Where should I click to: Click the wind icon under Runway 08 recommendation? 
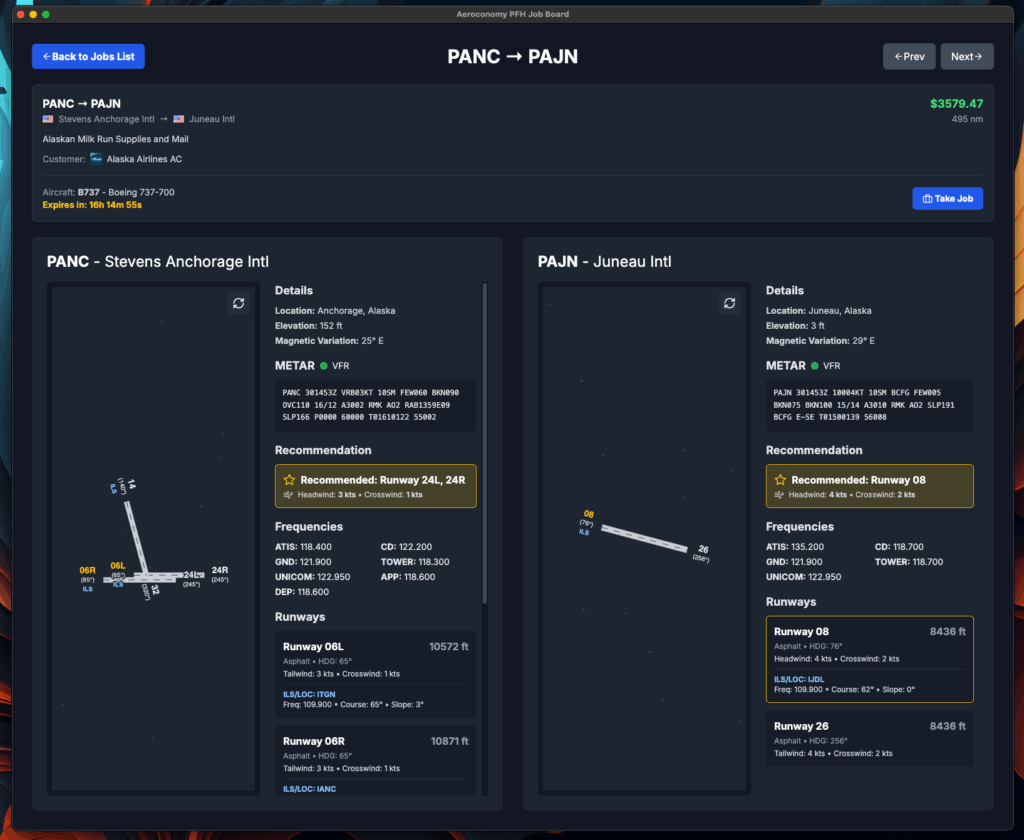(779, 495)
